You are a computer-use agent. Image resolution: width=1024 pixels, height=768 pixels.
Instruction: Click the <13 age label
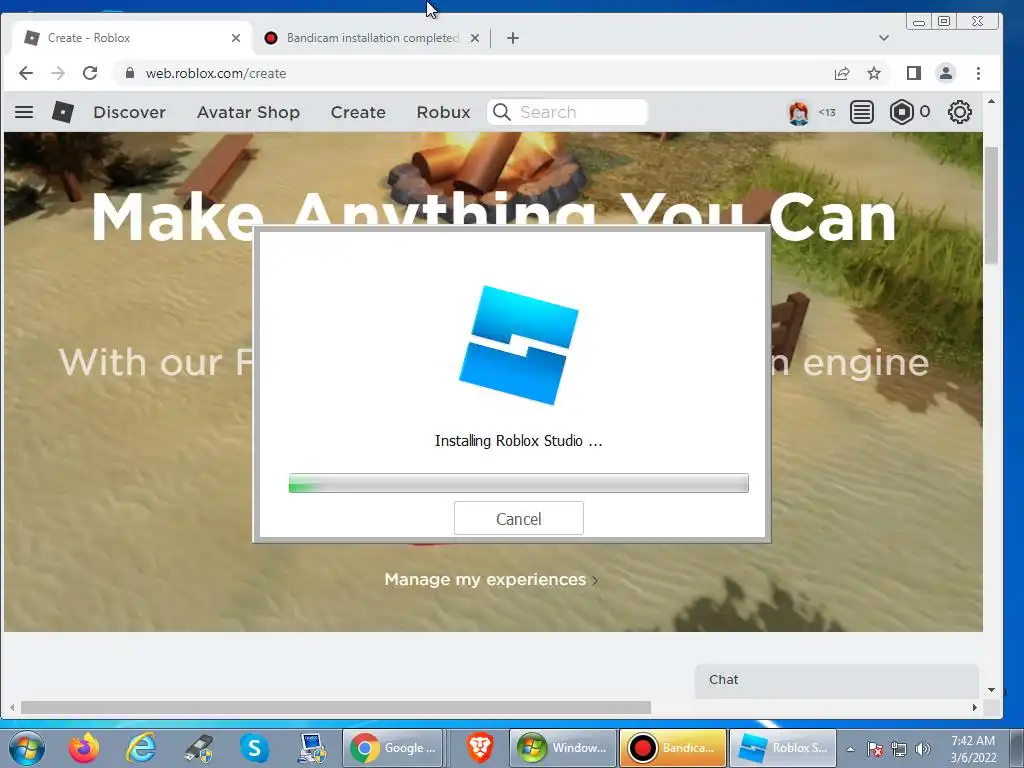pos(827,112)
